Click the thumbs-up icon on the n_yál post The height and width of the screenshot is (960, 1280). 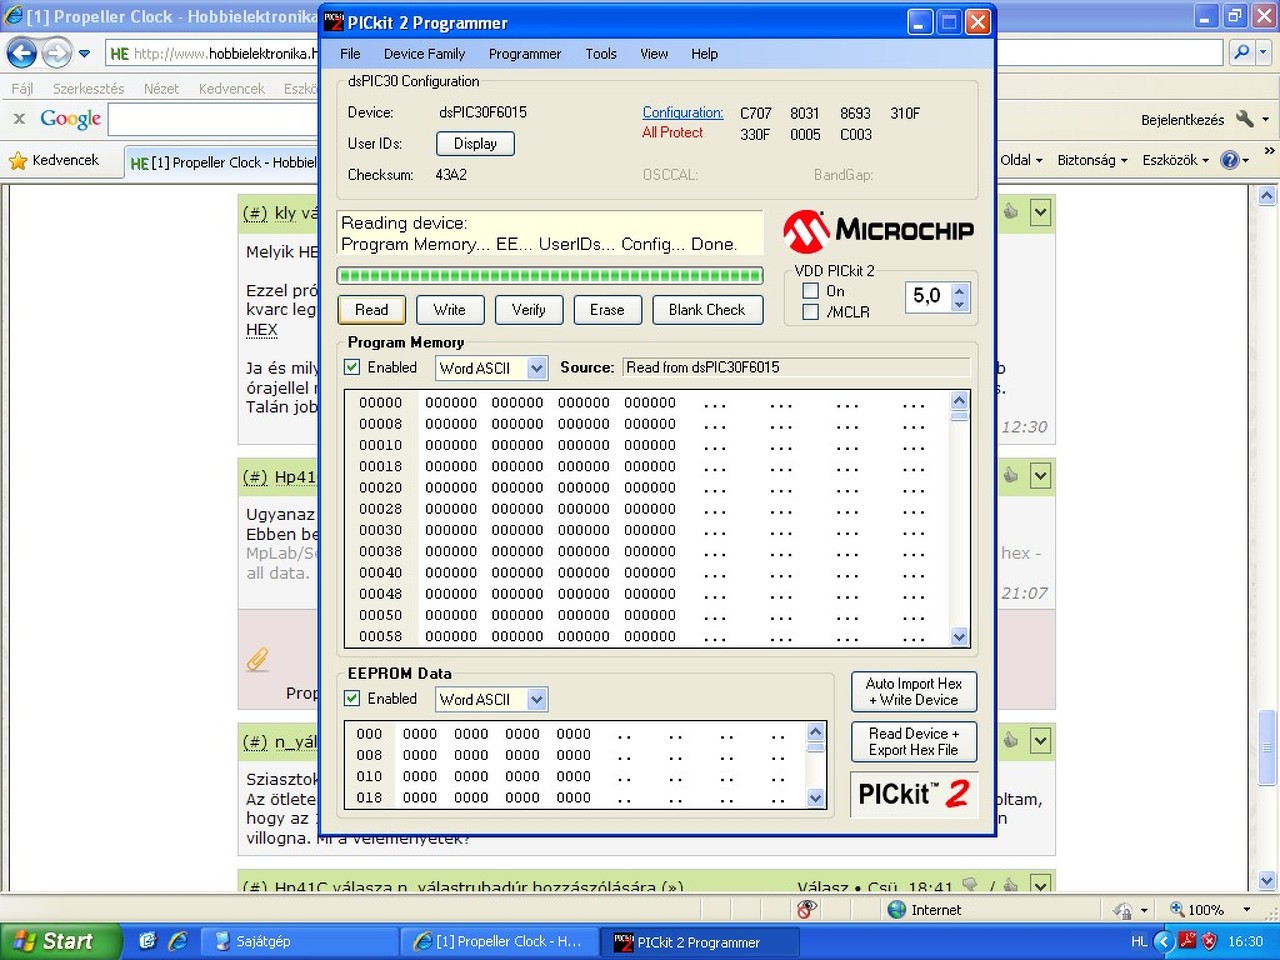pyautogui.click(x=1011, y=741)
